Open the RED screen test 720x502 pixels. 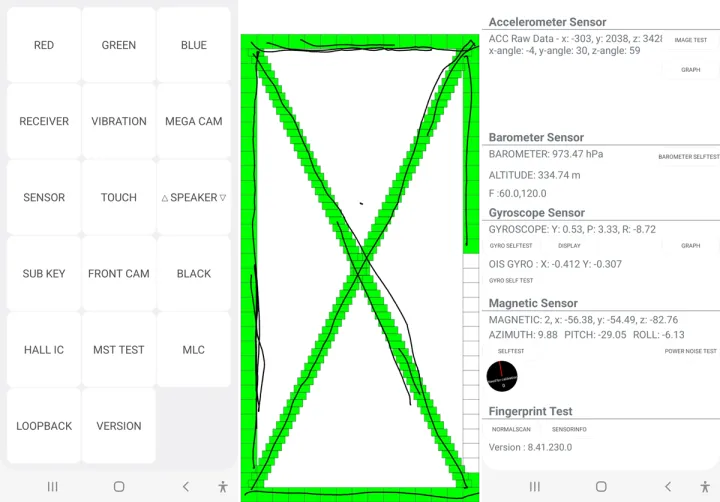tap(44, 45)
